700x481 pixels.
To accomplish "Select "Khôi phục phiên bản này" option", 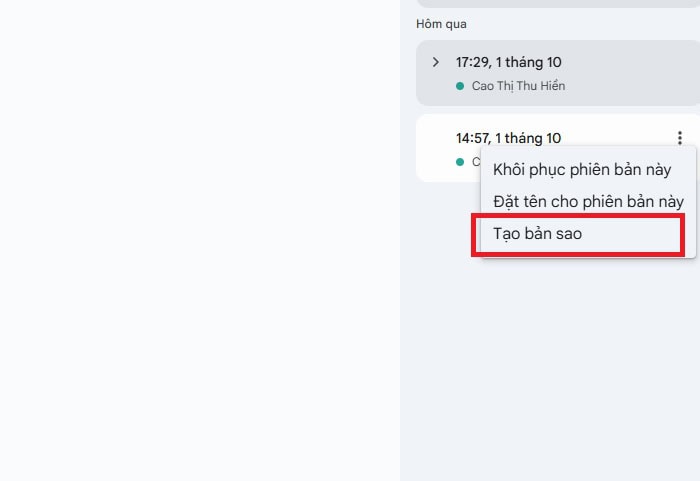I will [x=582, y=170].
